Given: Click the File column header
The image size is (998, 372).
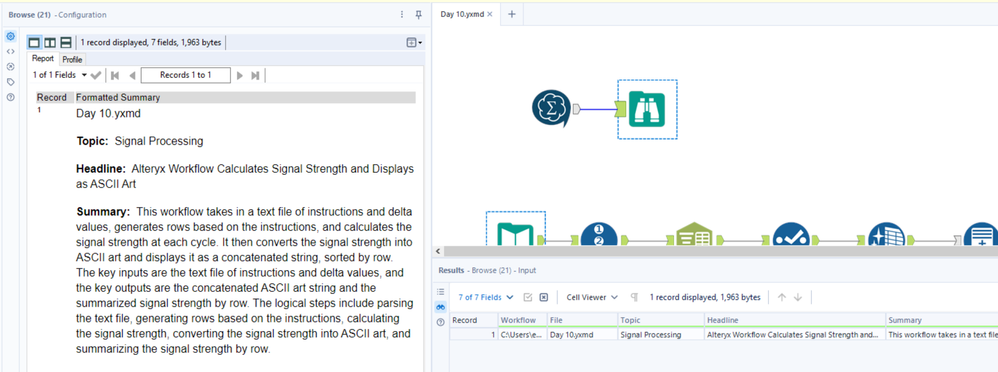Looking at the screenshot, I should point(582,320).
